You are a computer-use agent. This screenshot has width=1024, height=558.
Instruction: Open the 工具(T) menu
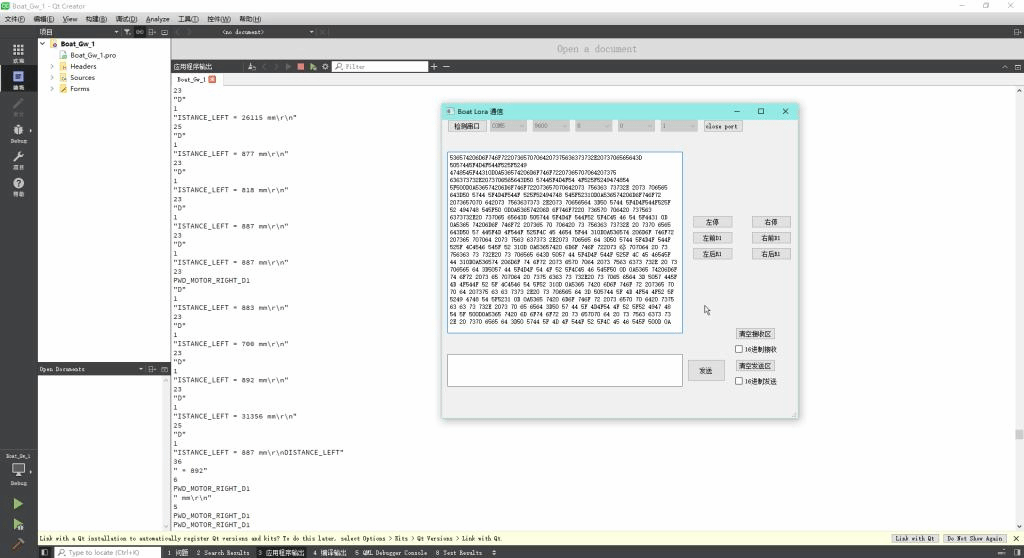coord(188,19)
